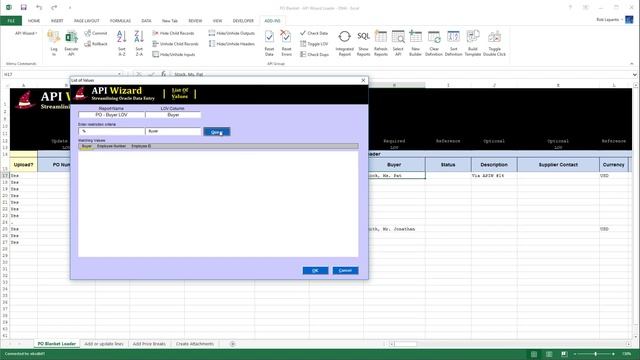Click Cancel in List of Values dialog

345,271
